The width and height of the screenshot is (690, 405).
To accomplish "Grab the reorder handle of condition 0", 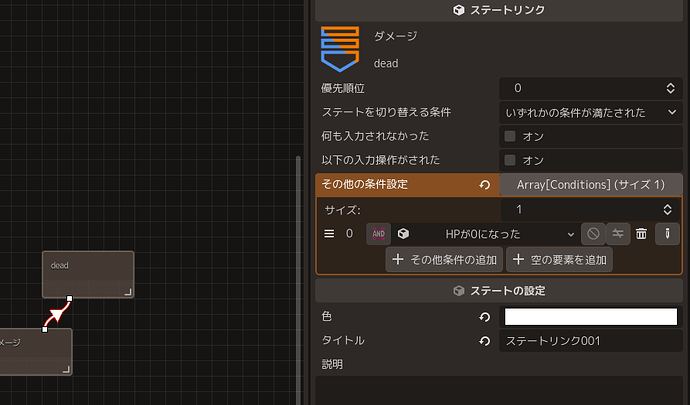I will [329, 234].
